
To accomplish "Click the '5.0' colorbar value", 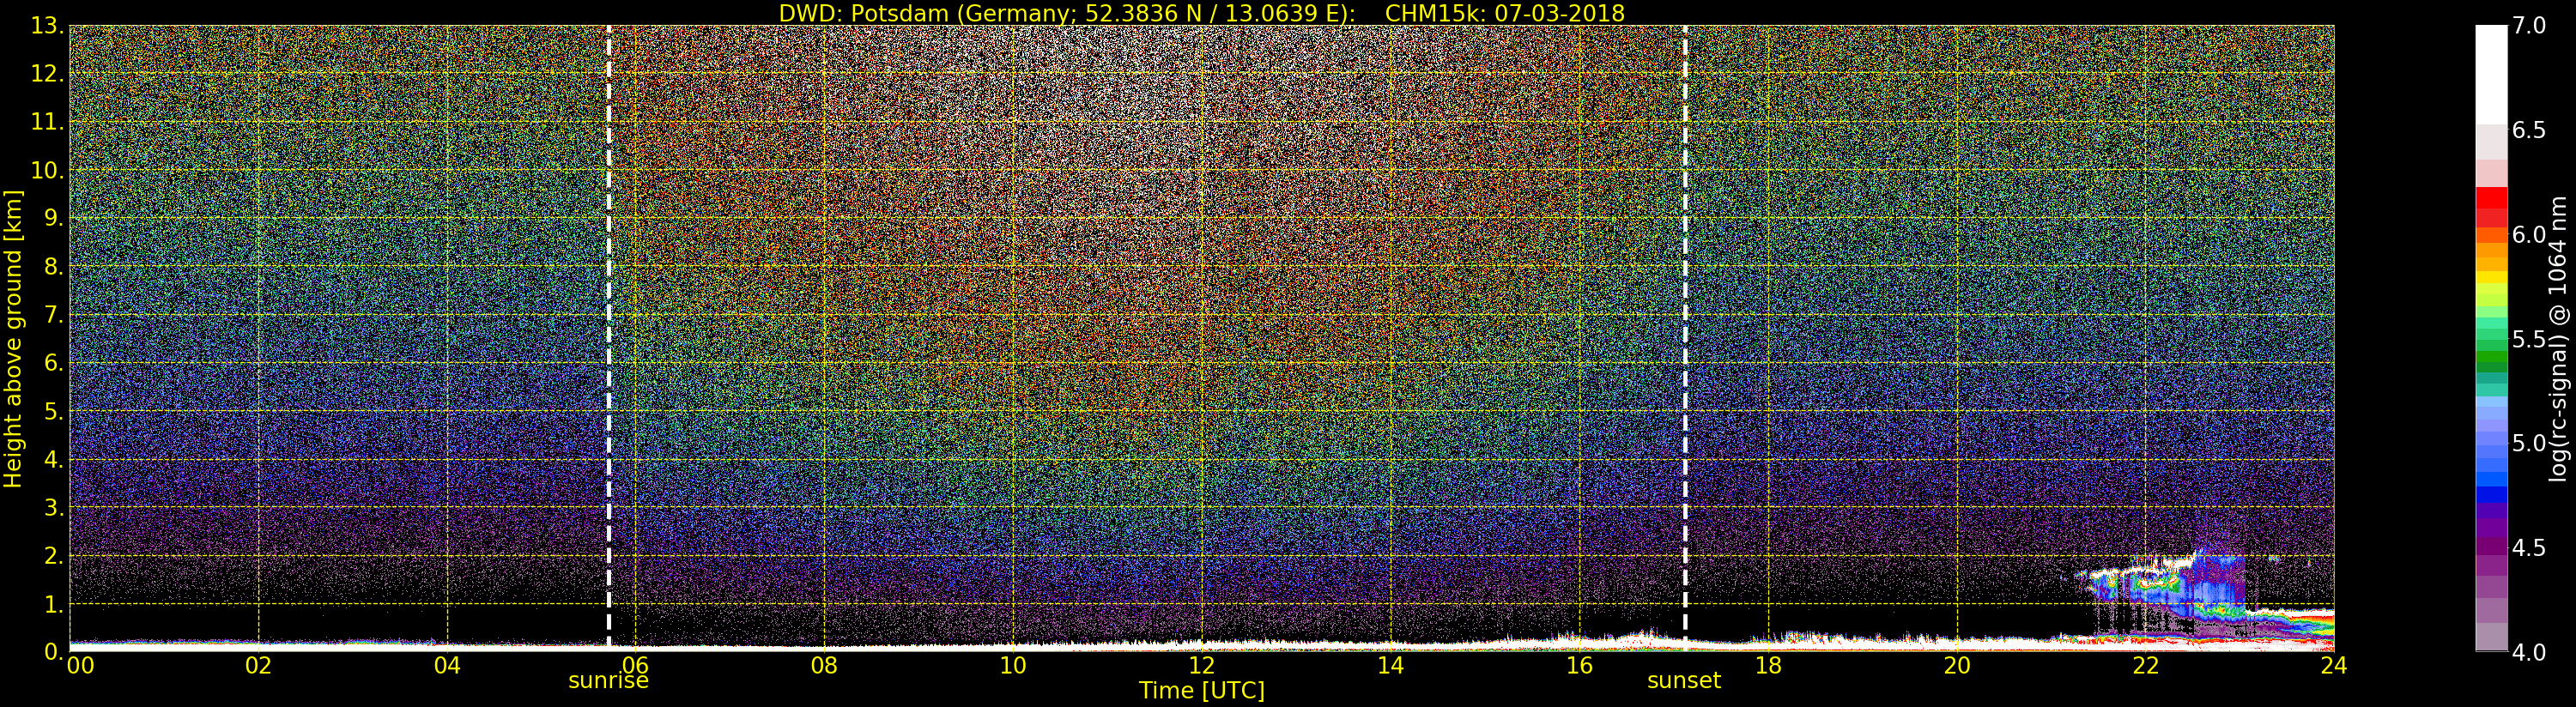I will [2529, 443].
